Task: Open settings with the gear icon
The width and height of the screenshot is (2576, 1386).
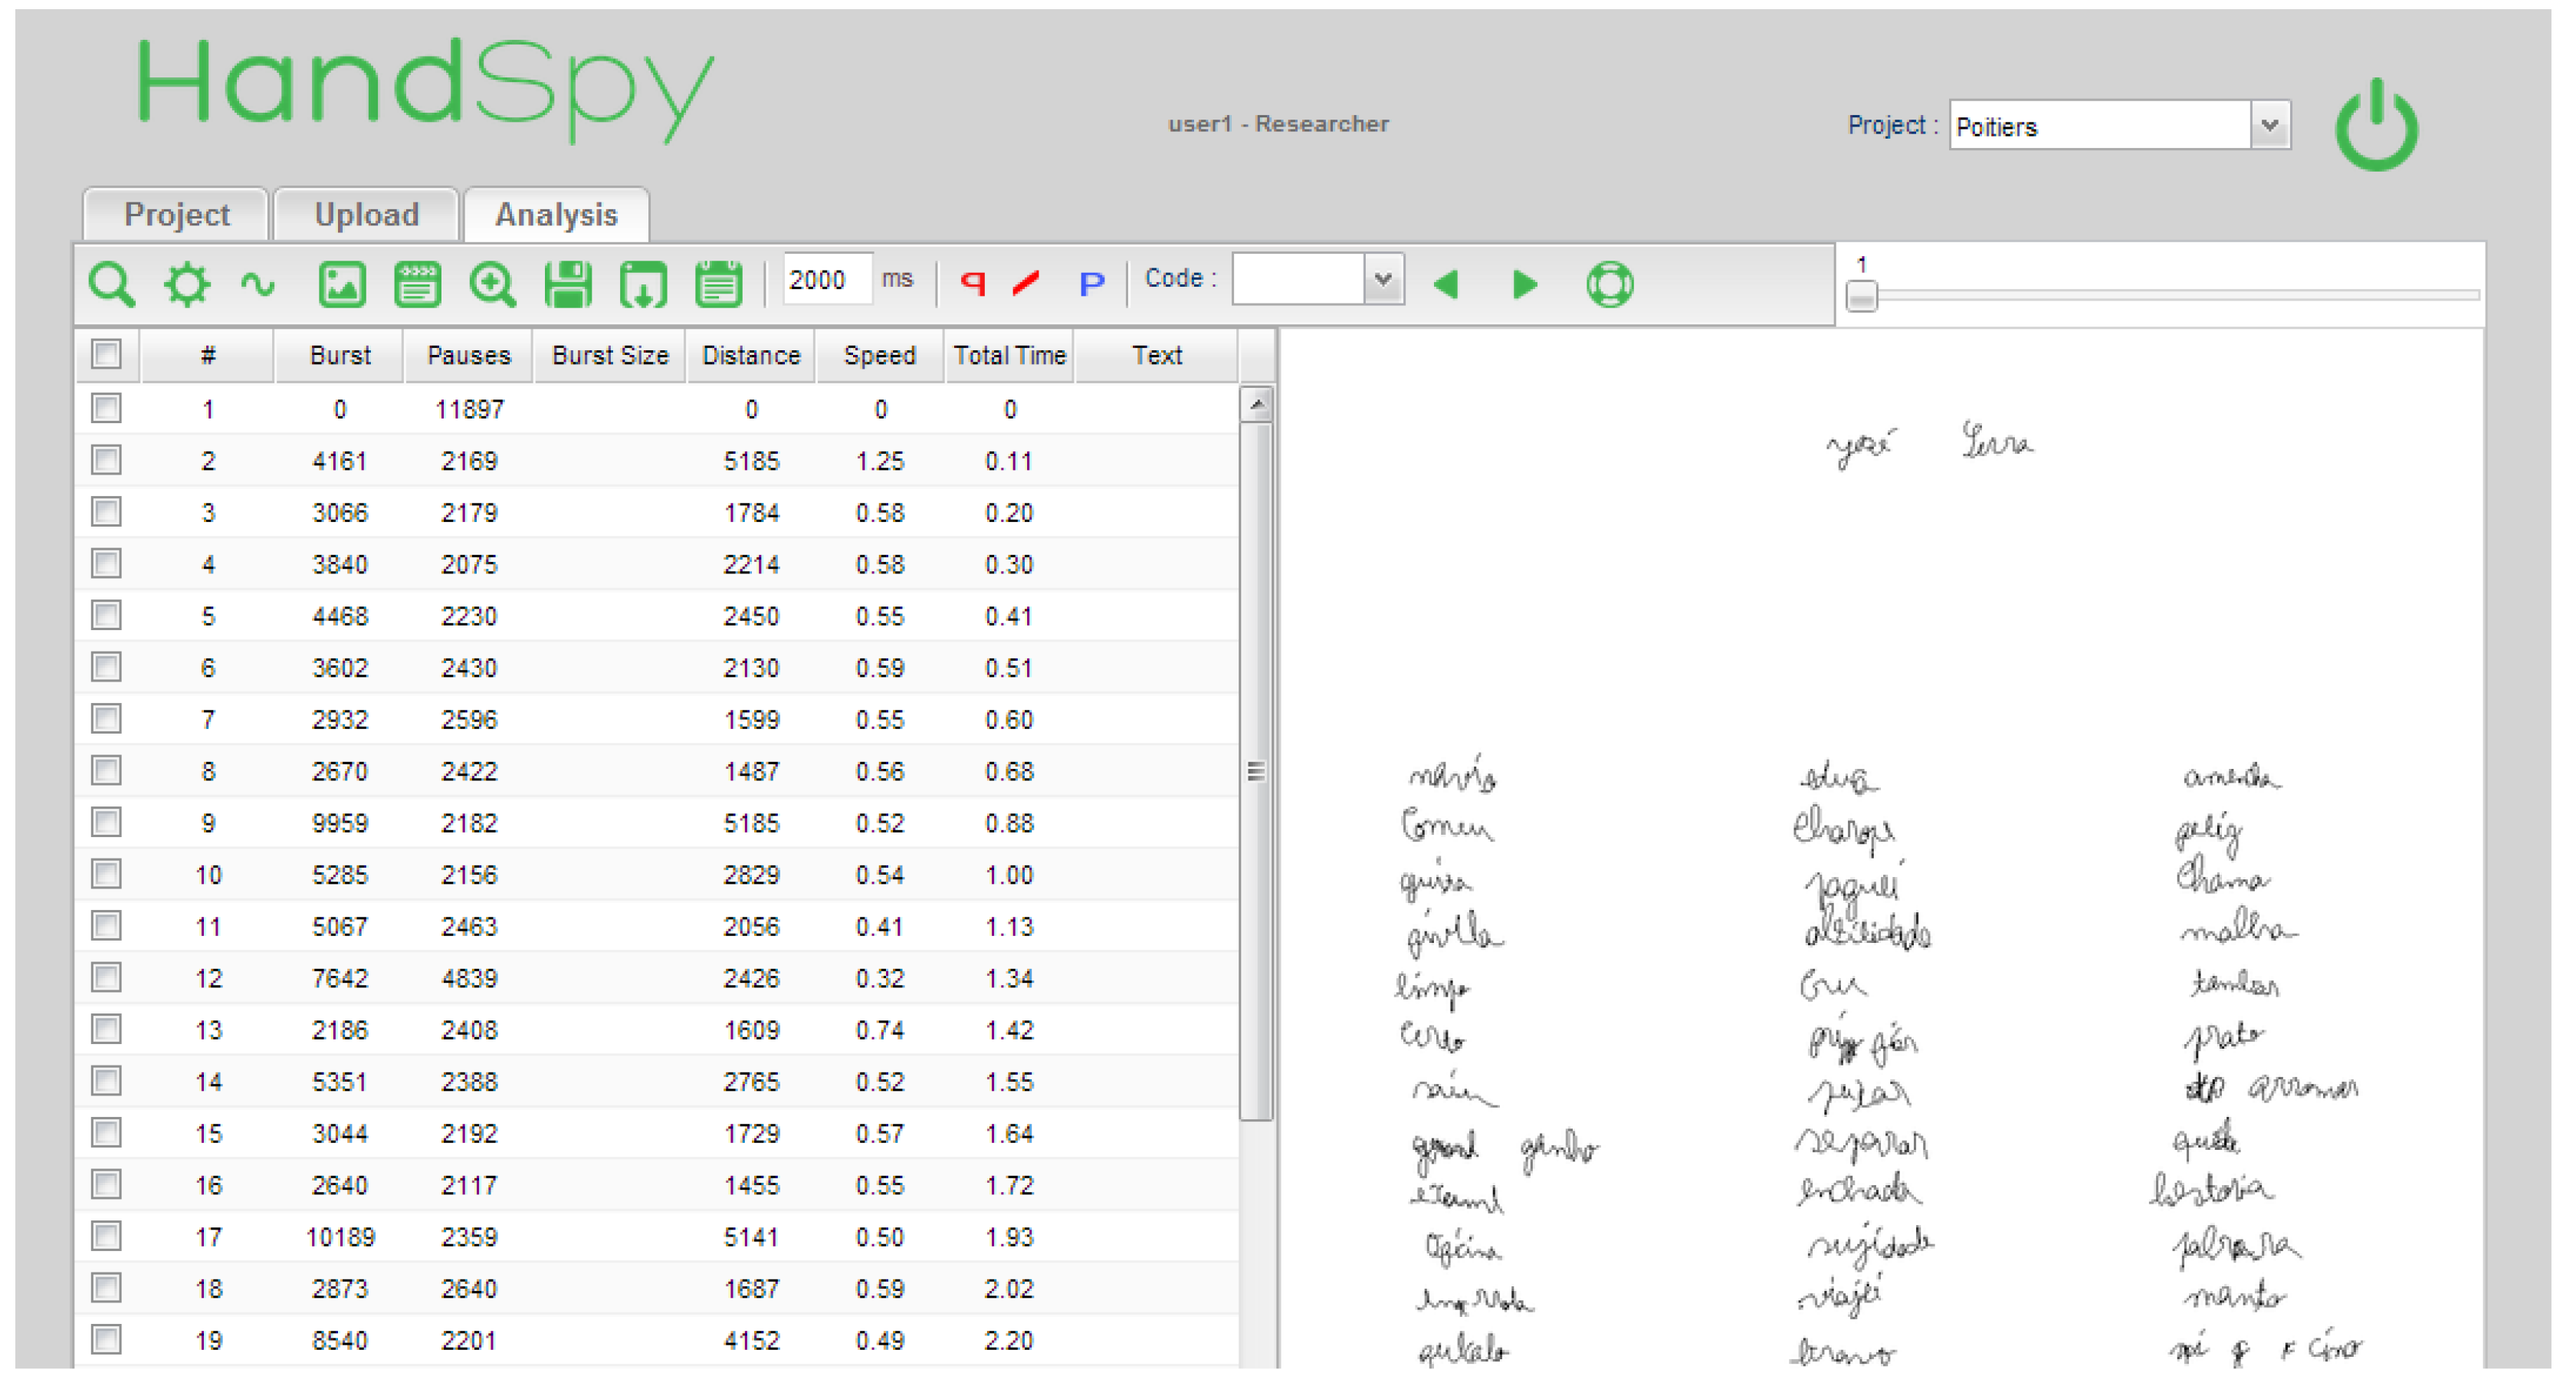Action: [186, 284]
